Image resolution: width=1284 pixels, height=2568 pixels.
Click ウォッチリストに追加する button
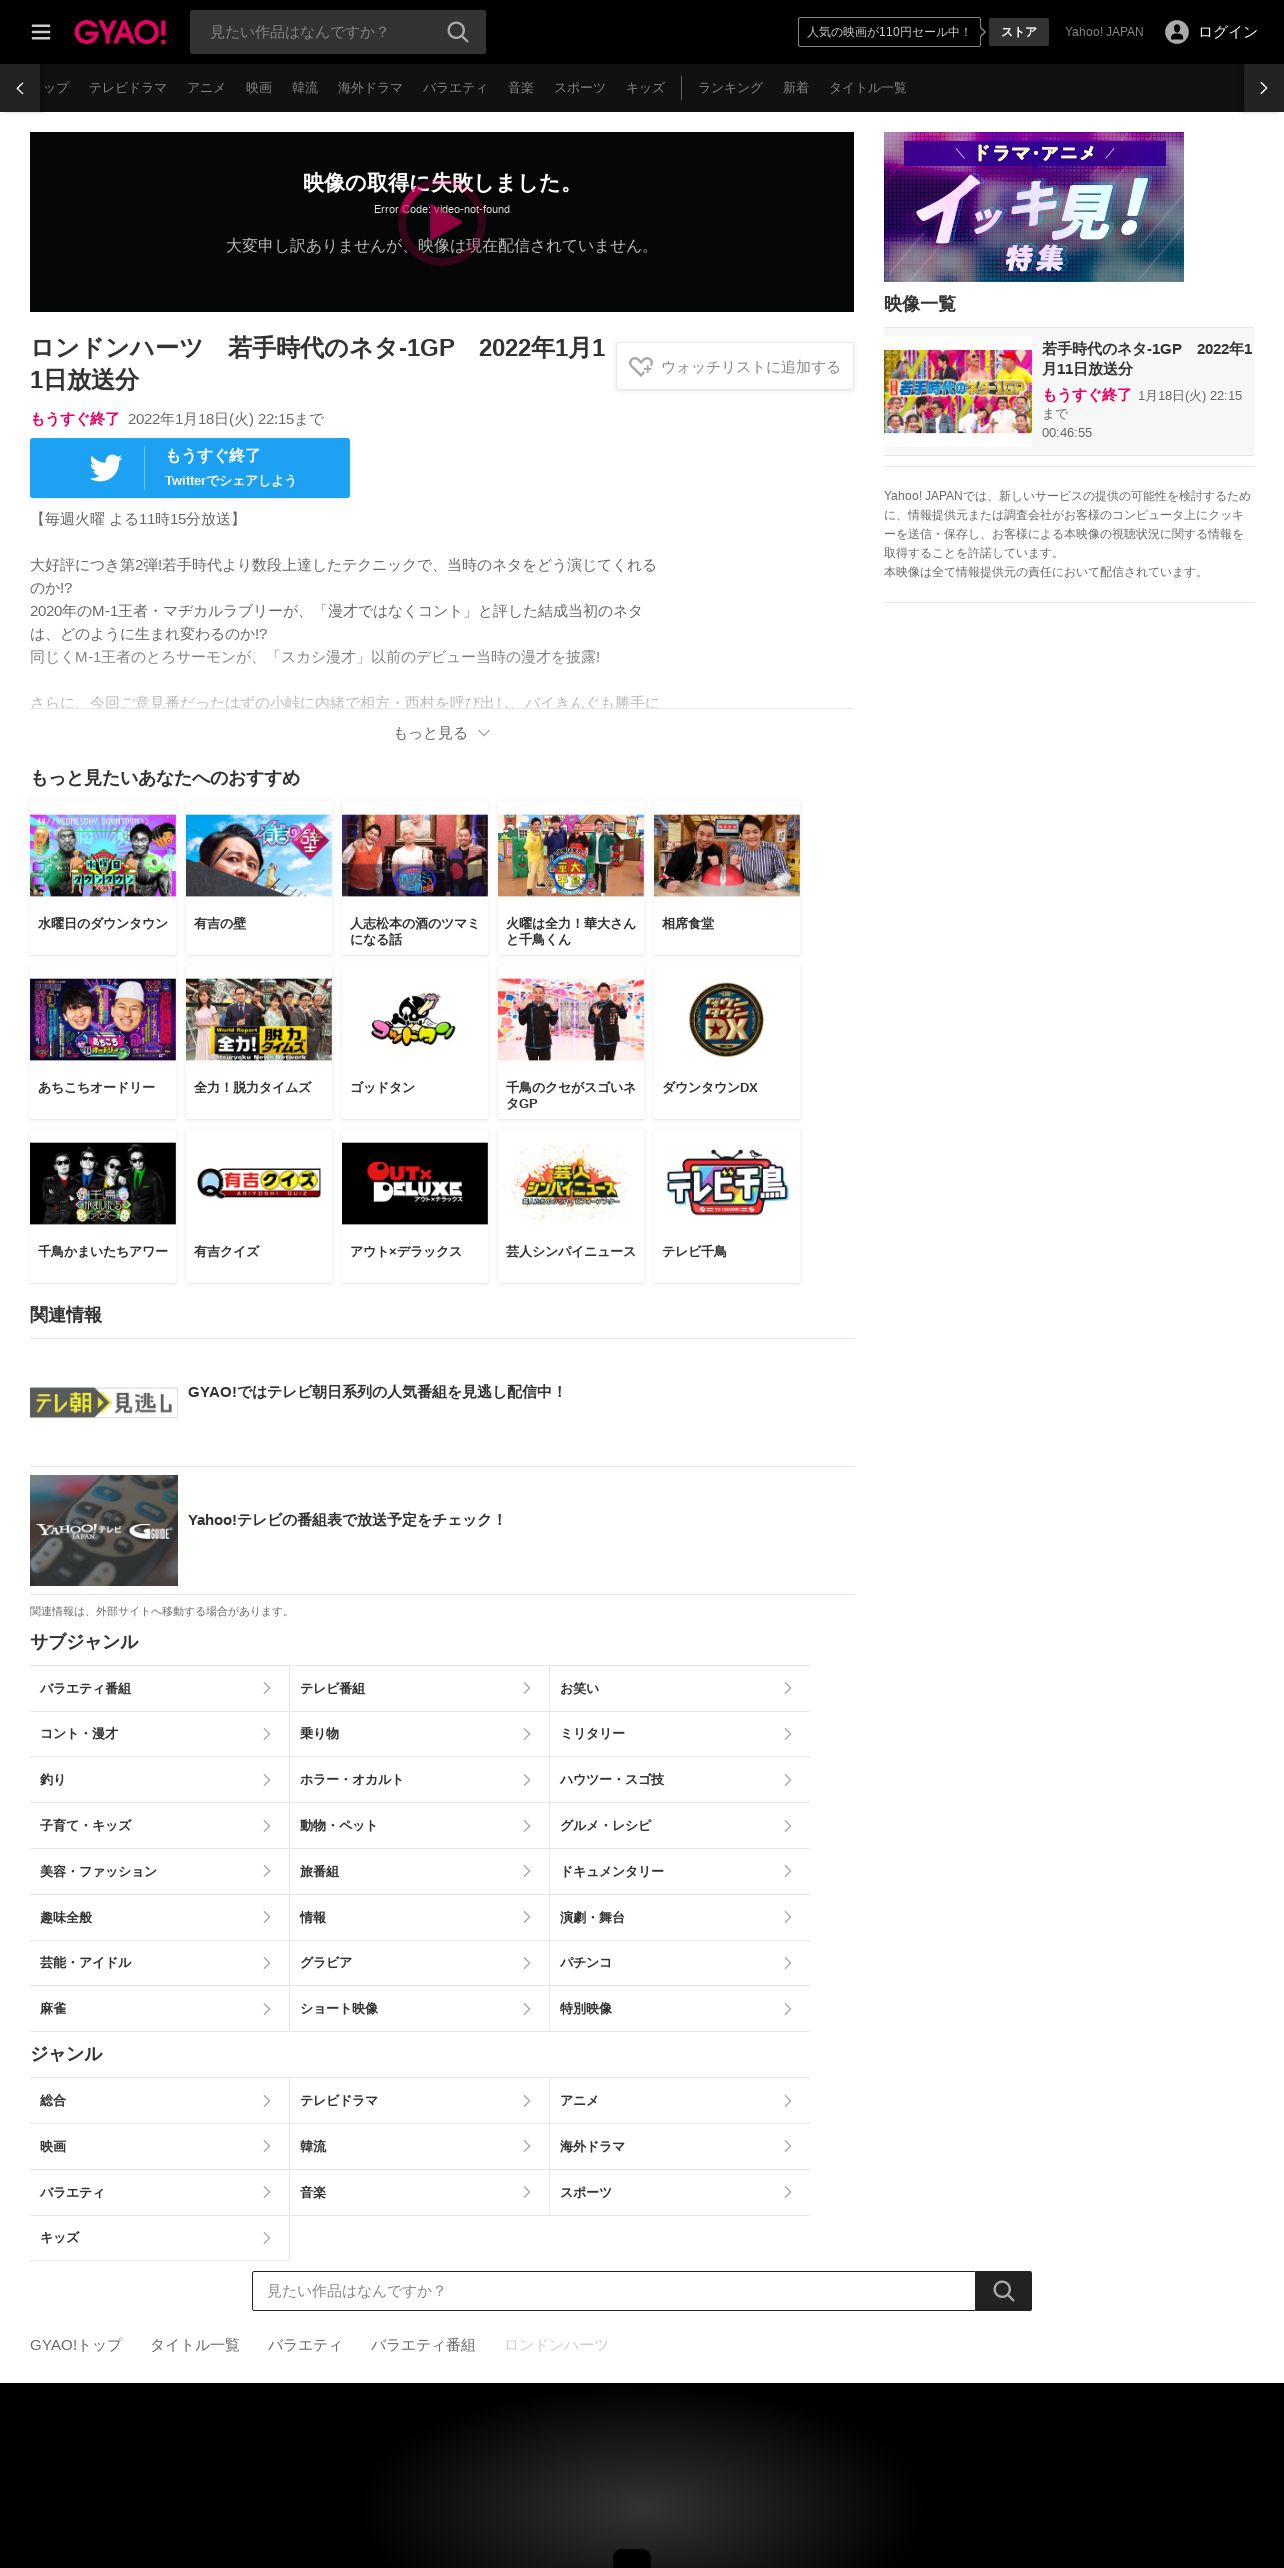click(735, 367)
